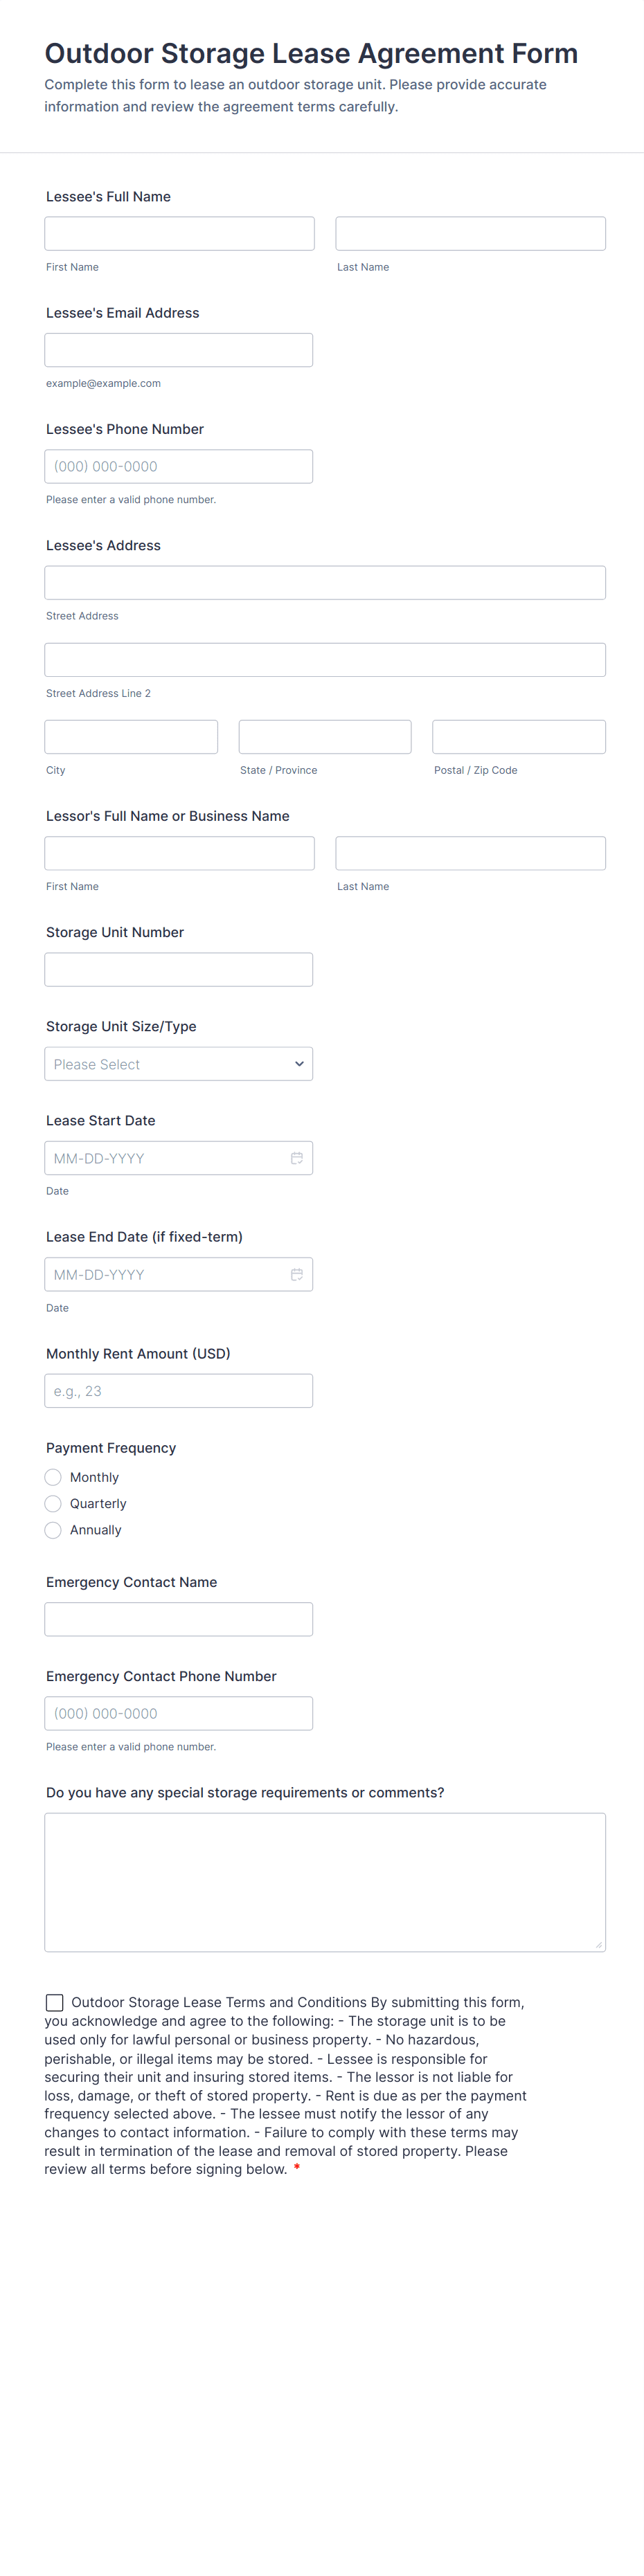The image size is (644, 2576).
Task: Choose Annually payment frequency option
Action: (54, 1530)
